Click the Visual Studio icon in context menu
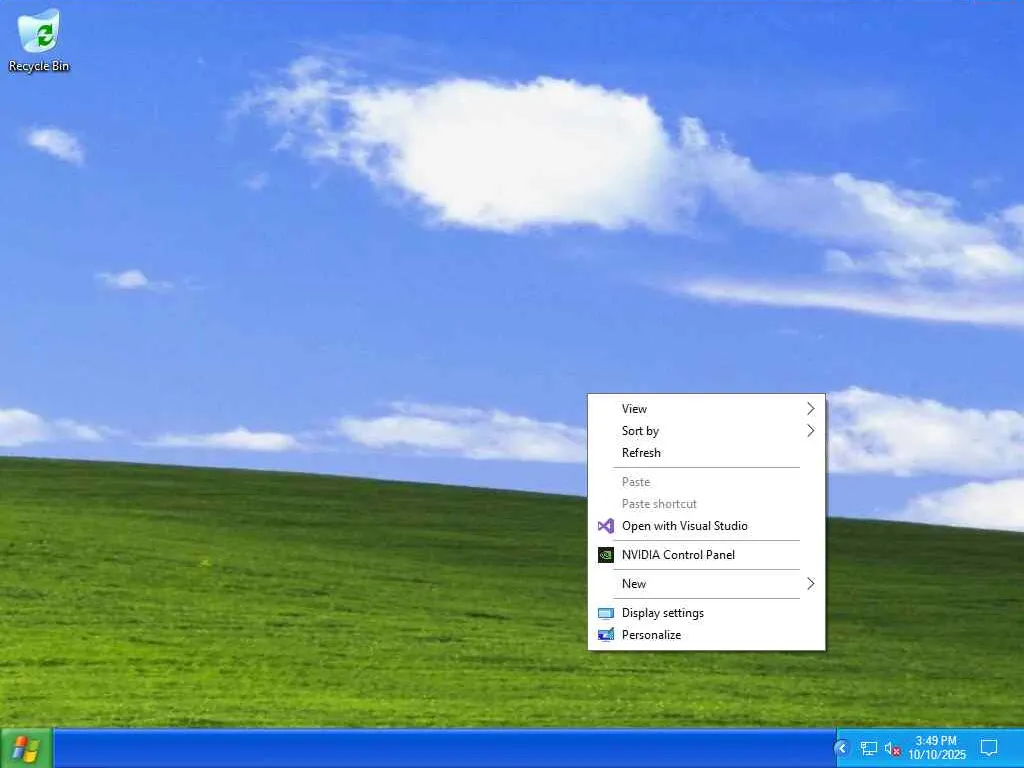The width and height of the screenshot is (1024, 768). click(x=605, y=526)
